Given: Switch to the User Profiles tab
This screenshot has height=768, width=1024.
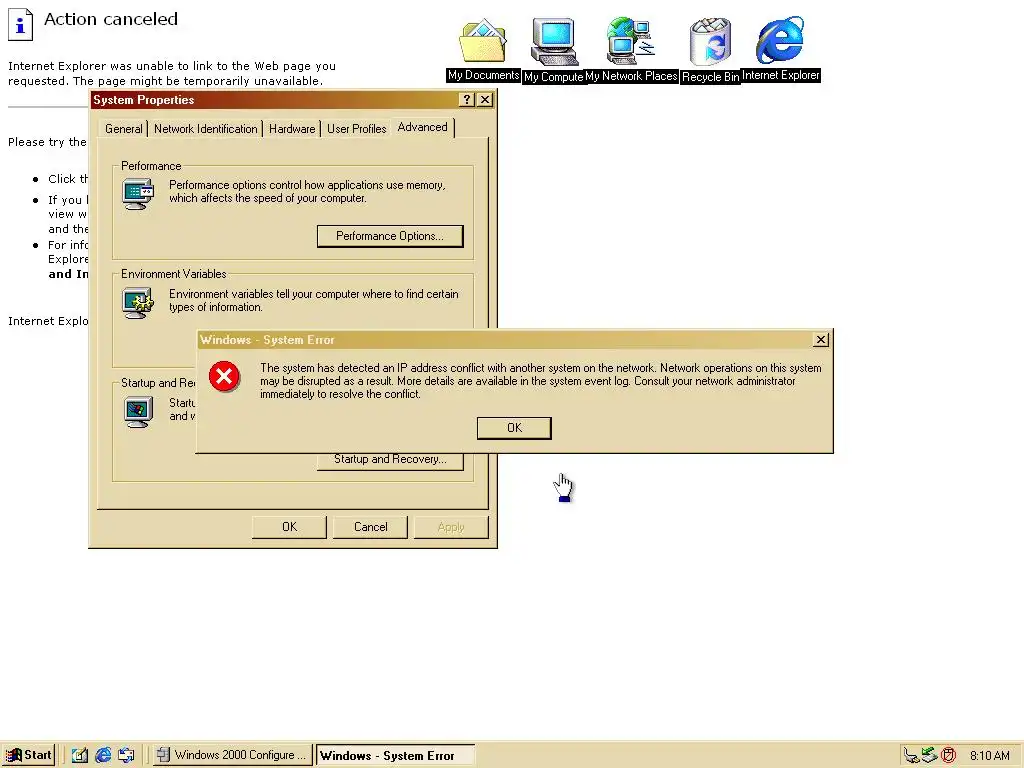Looking at the screenshot, I should tap(357, 129).
